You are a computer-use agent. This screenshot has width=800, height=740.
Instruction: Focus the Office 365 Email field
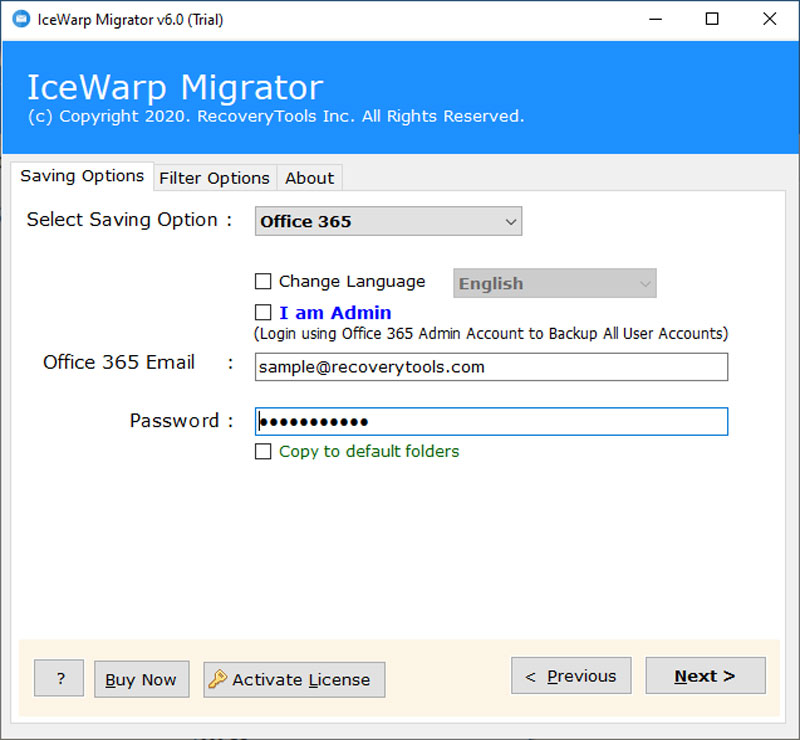(491, 367)
